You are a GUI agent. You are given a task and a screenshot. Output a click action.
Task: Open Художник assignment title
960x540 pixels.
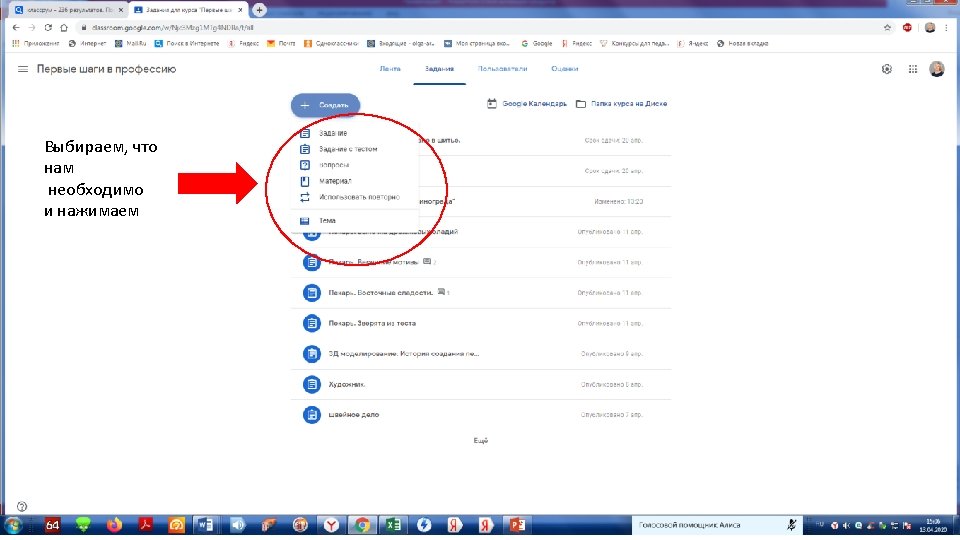tap(347, 384)
